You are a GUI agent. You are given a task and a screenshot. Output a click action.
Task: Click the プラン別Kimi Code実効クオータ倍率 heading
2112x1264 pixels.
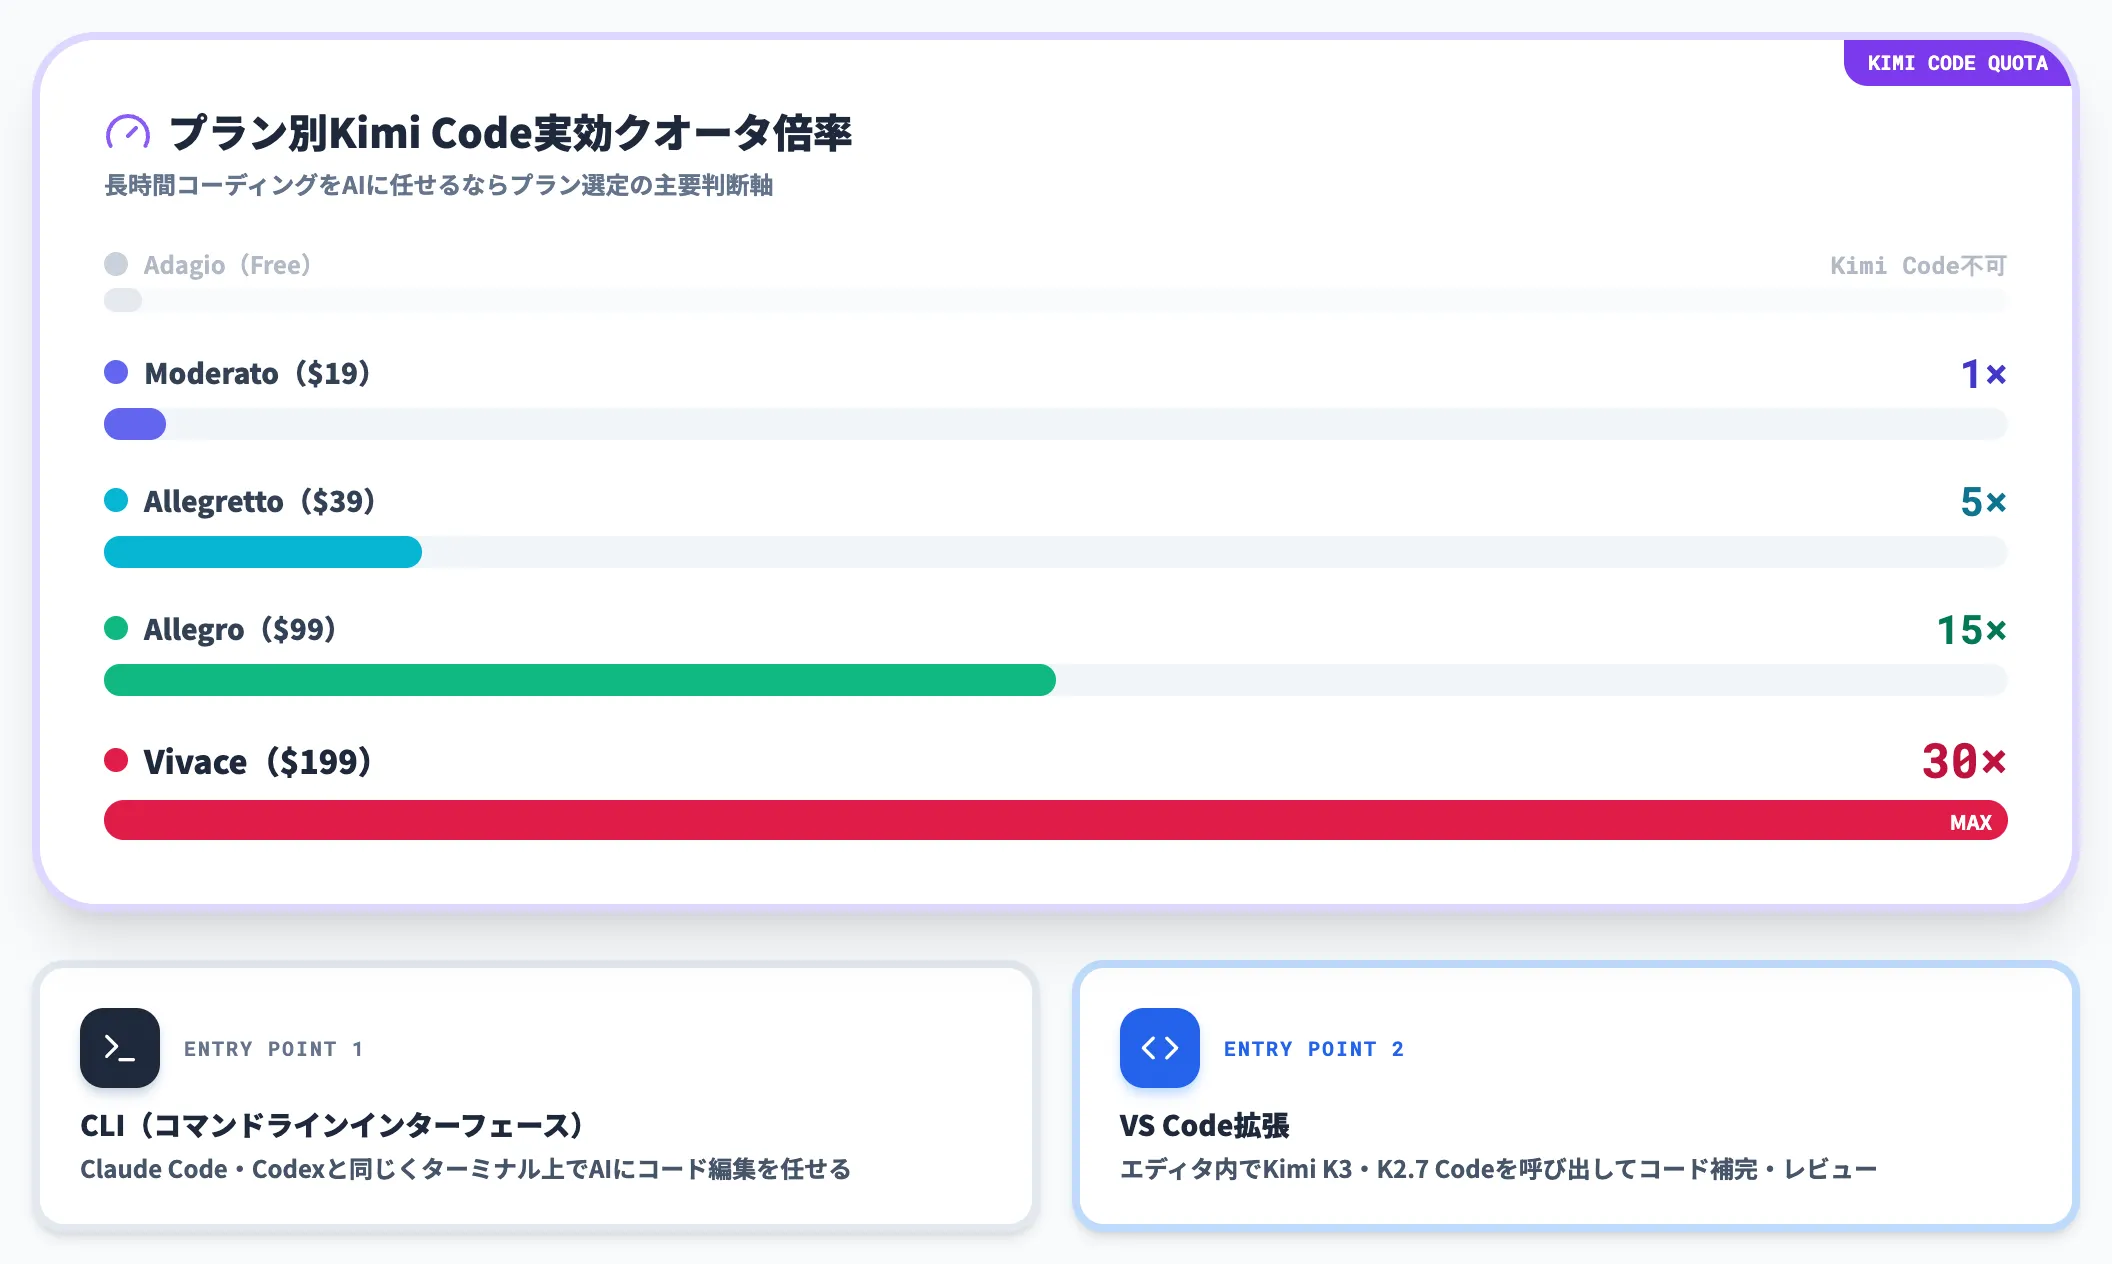[x=510, y=132]
